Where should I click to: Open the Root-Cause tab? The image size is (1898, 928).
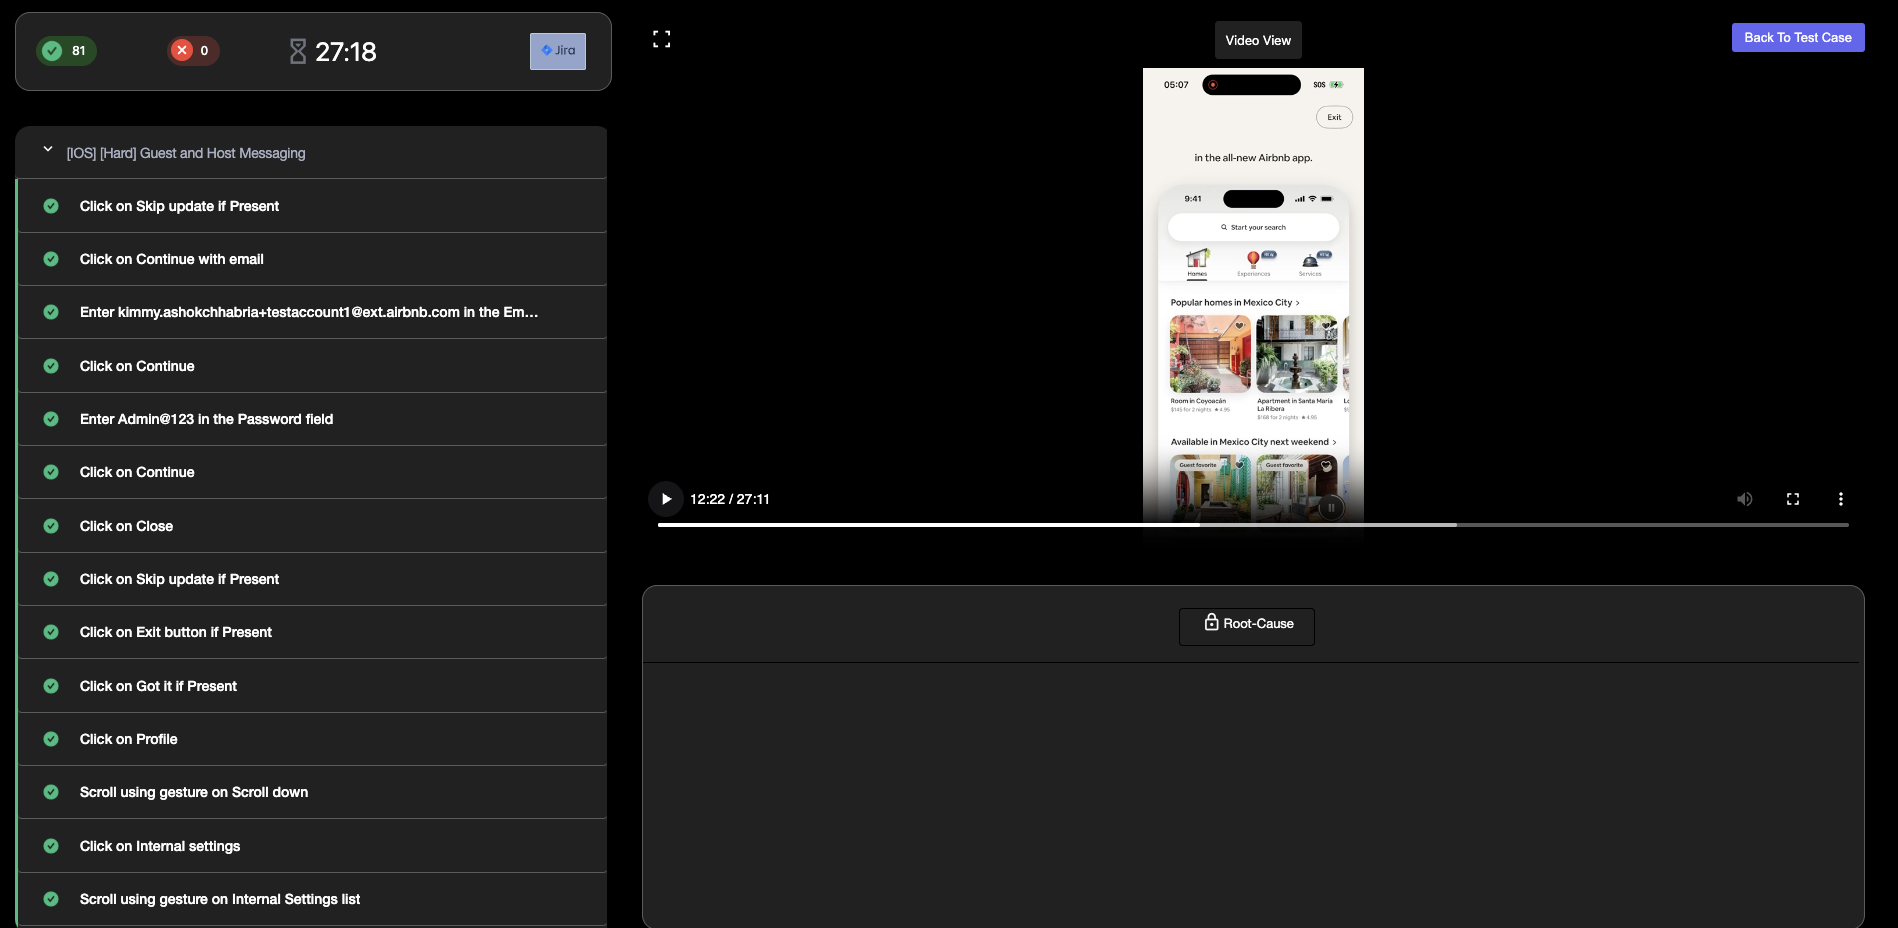[x=1246, y=624]
